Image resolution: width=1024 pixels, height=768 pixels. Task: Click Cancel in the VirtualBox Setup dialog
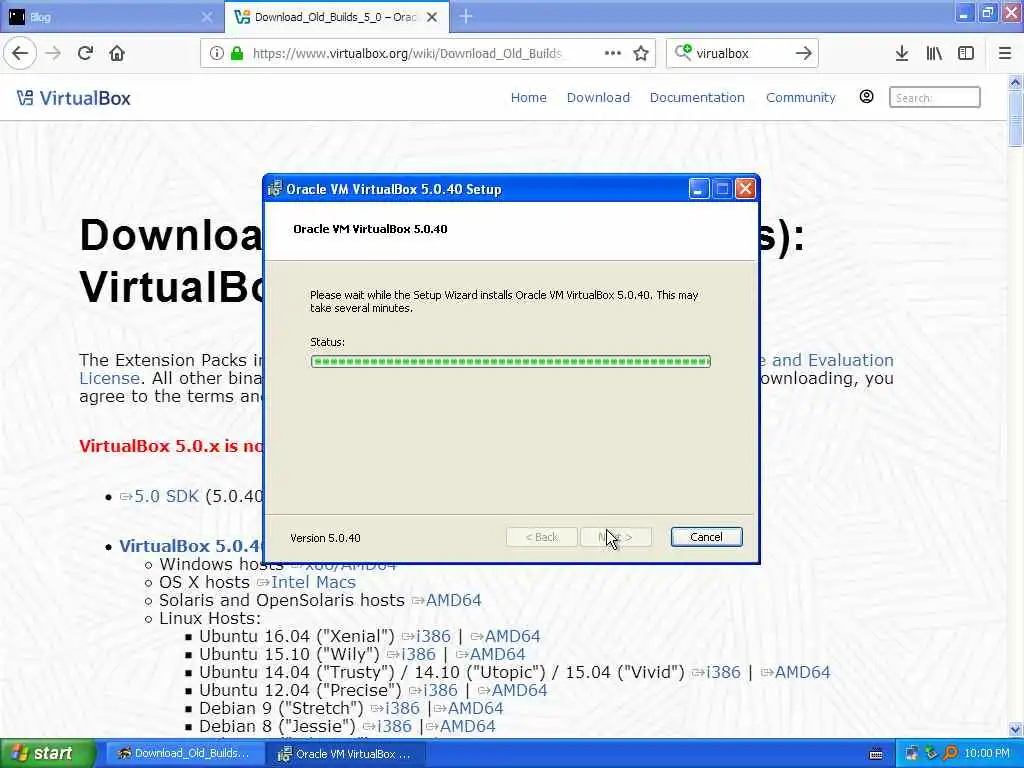click(706, 537)
